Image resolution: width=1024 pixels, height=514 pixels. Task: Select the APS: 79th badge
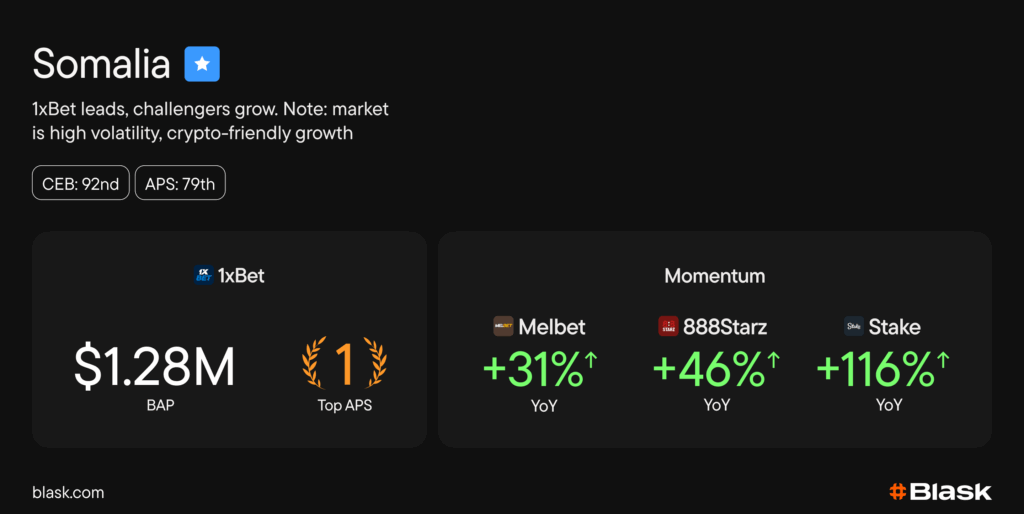180,183
